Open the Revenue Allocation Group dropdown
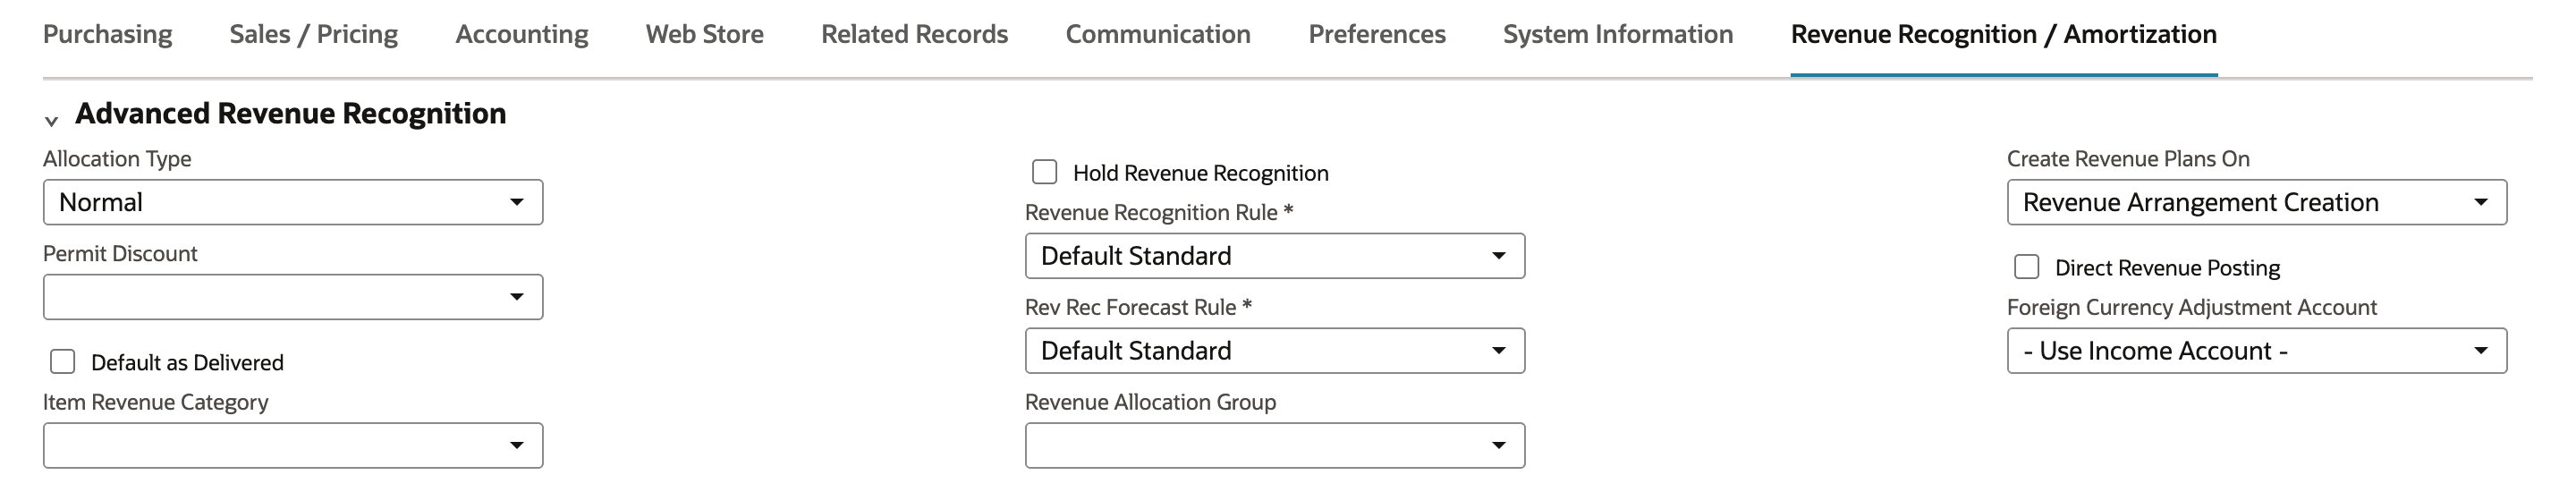The width and height of the screenshot is (2576, 492). [1275, 445]
